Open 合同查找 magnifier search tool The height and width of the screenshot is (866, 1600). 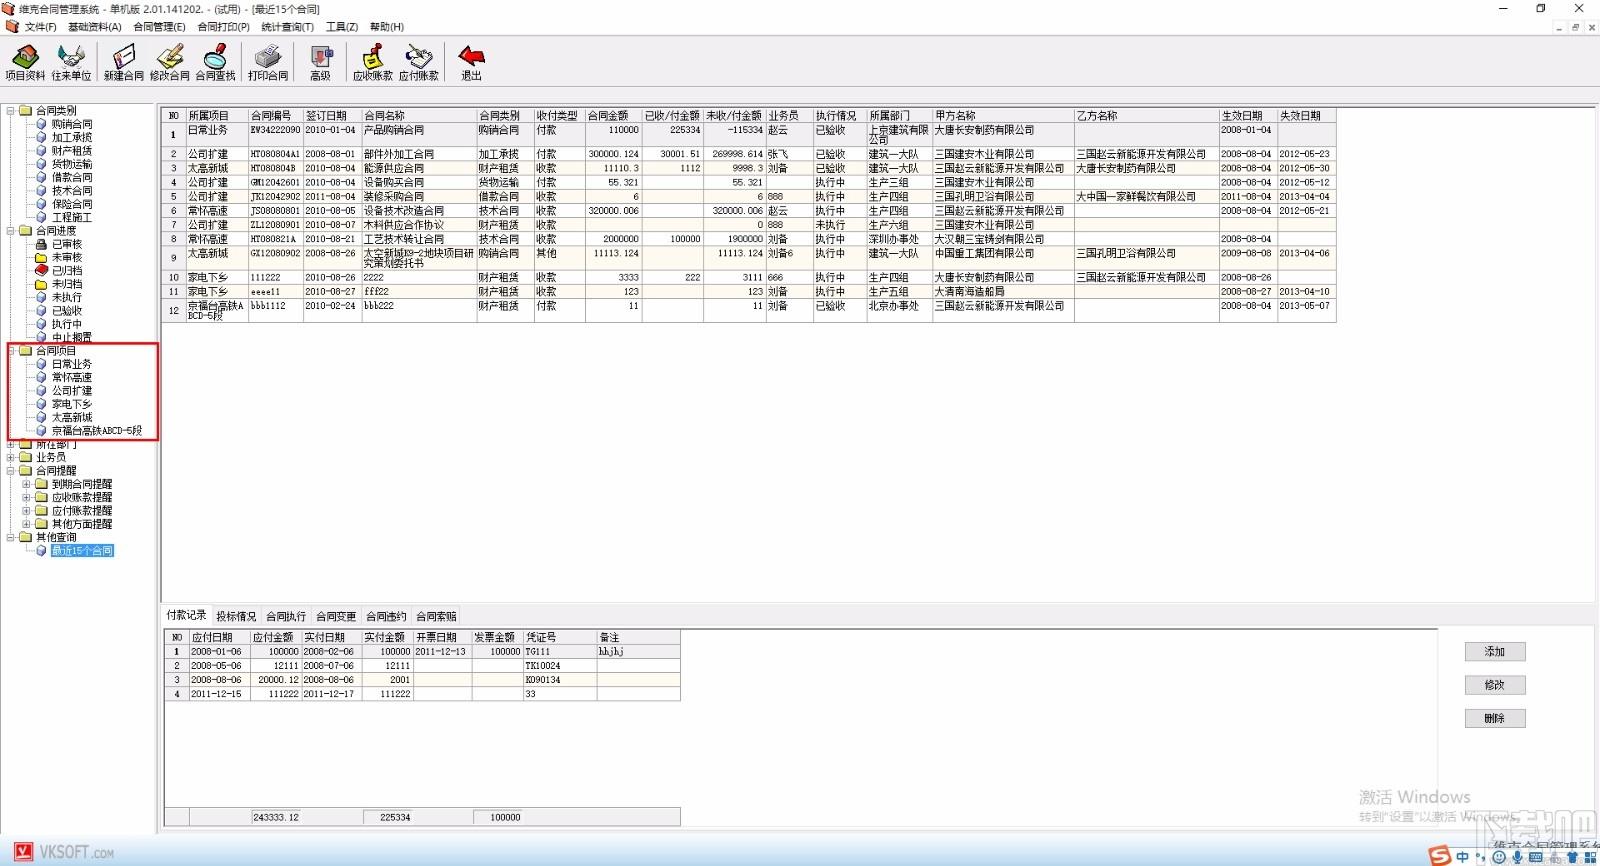pos(215,62)
